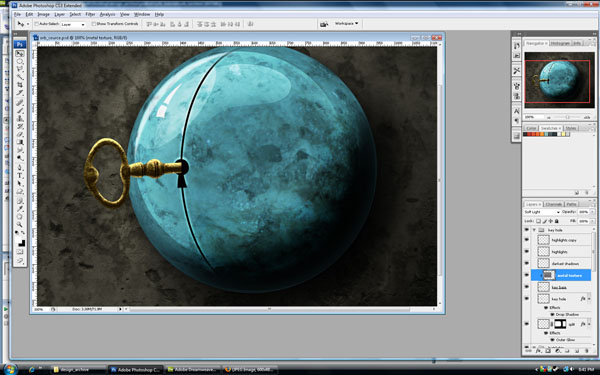Hide the 'highlights' layer

(527, 251)
